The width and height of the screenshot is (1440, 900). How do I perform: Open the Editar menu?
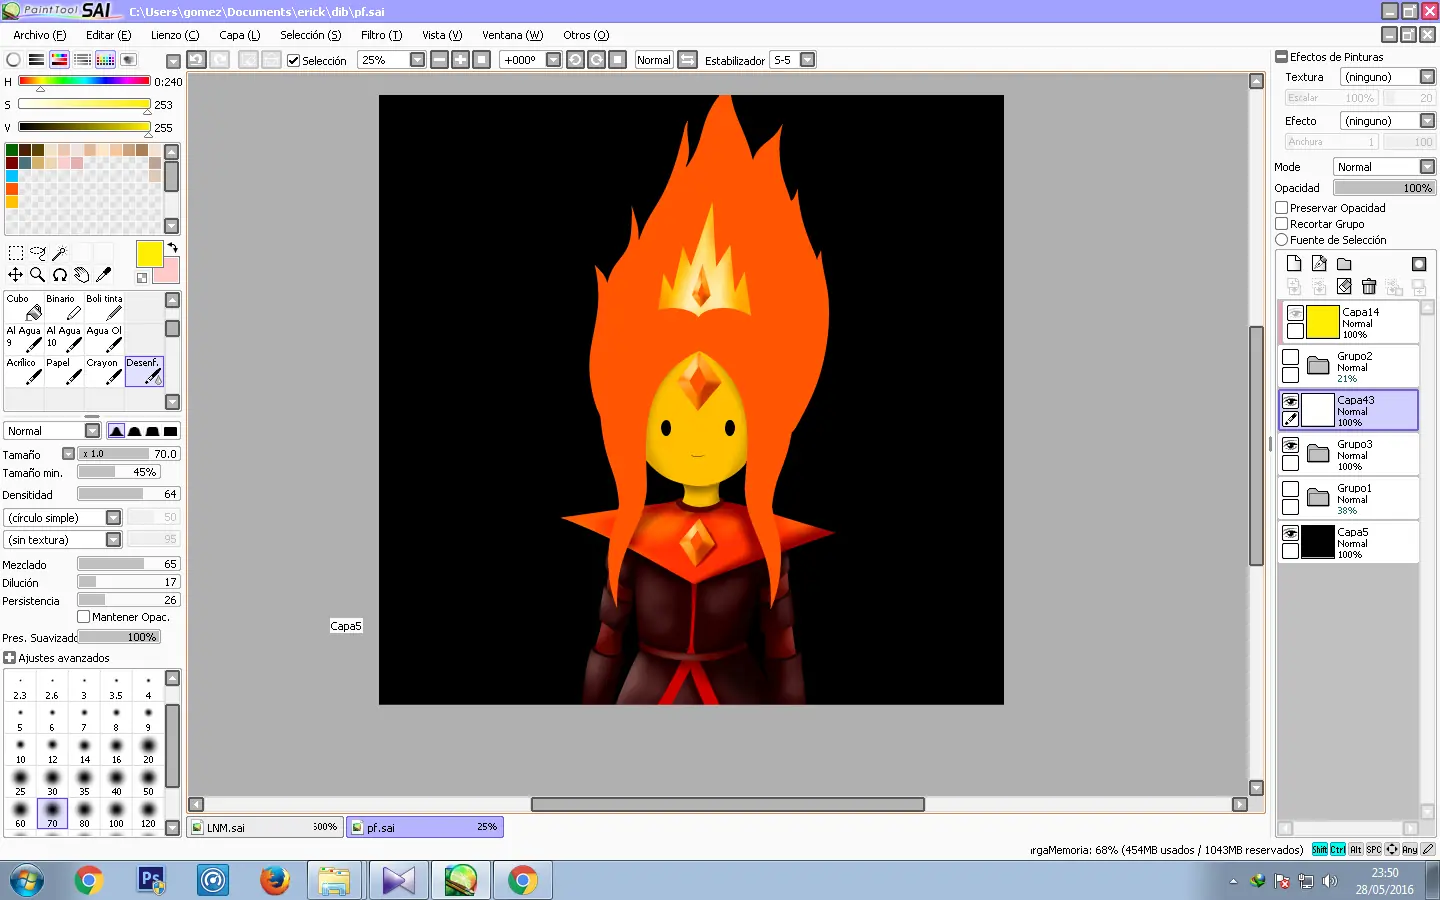(108, 35)
